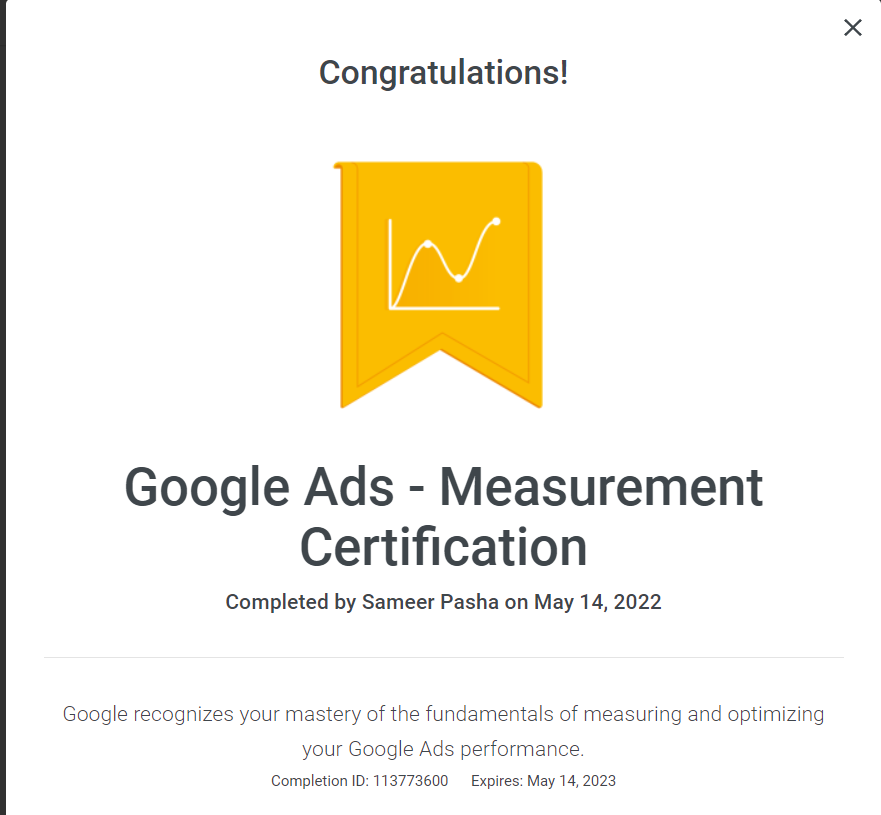Click the "your Google Ads performance." text line

click(x=443, y=748)
